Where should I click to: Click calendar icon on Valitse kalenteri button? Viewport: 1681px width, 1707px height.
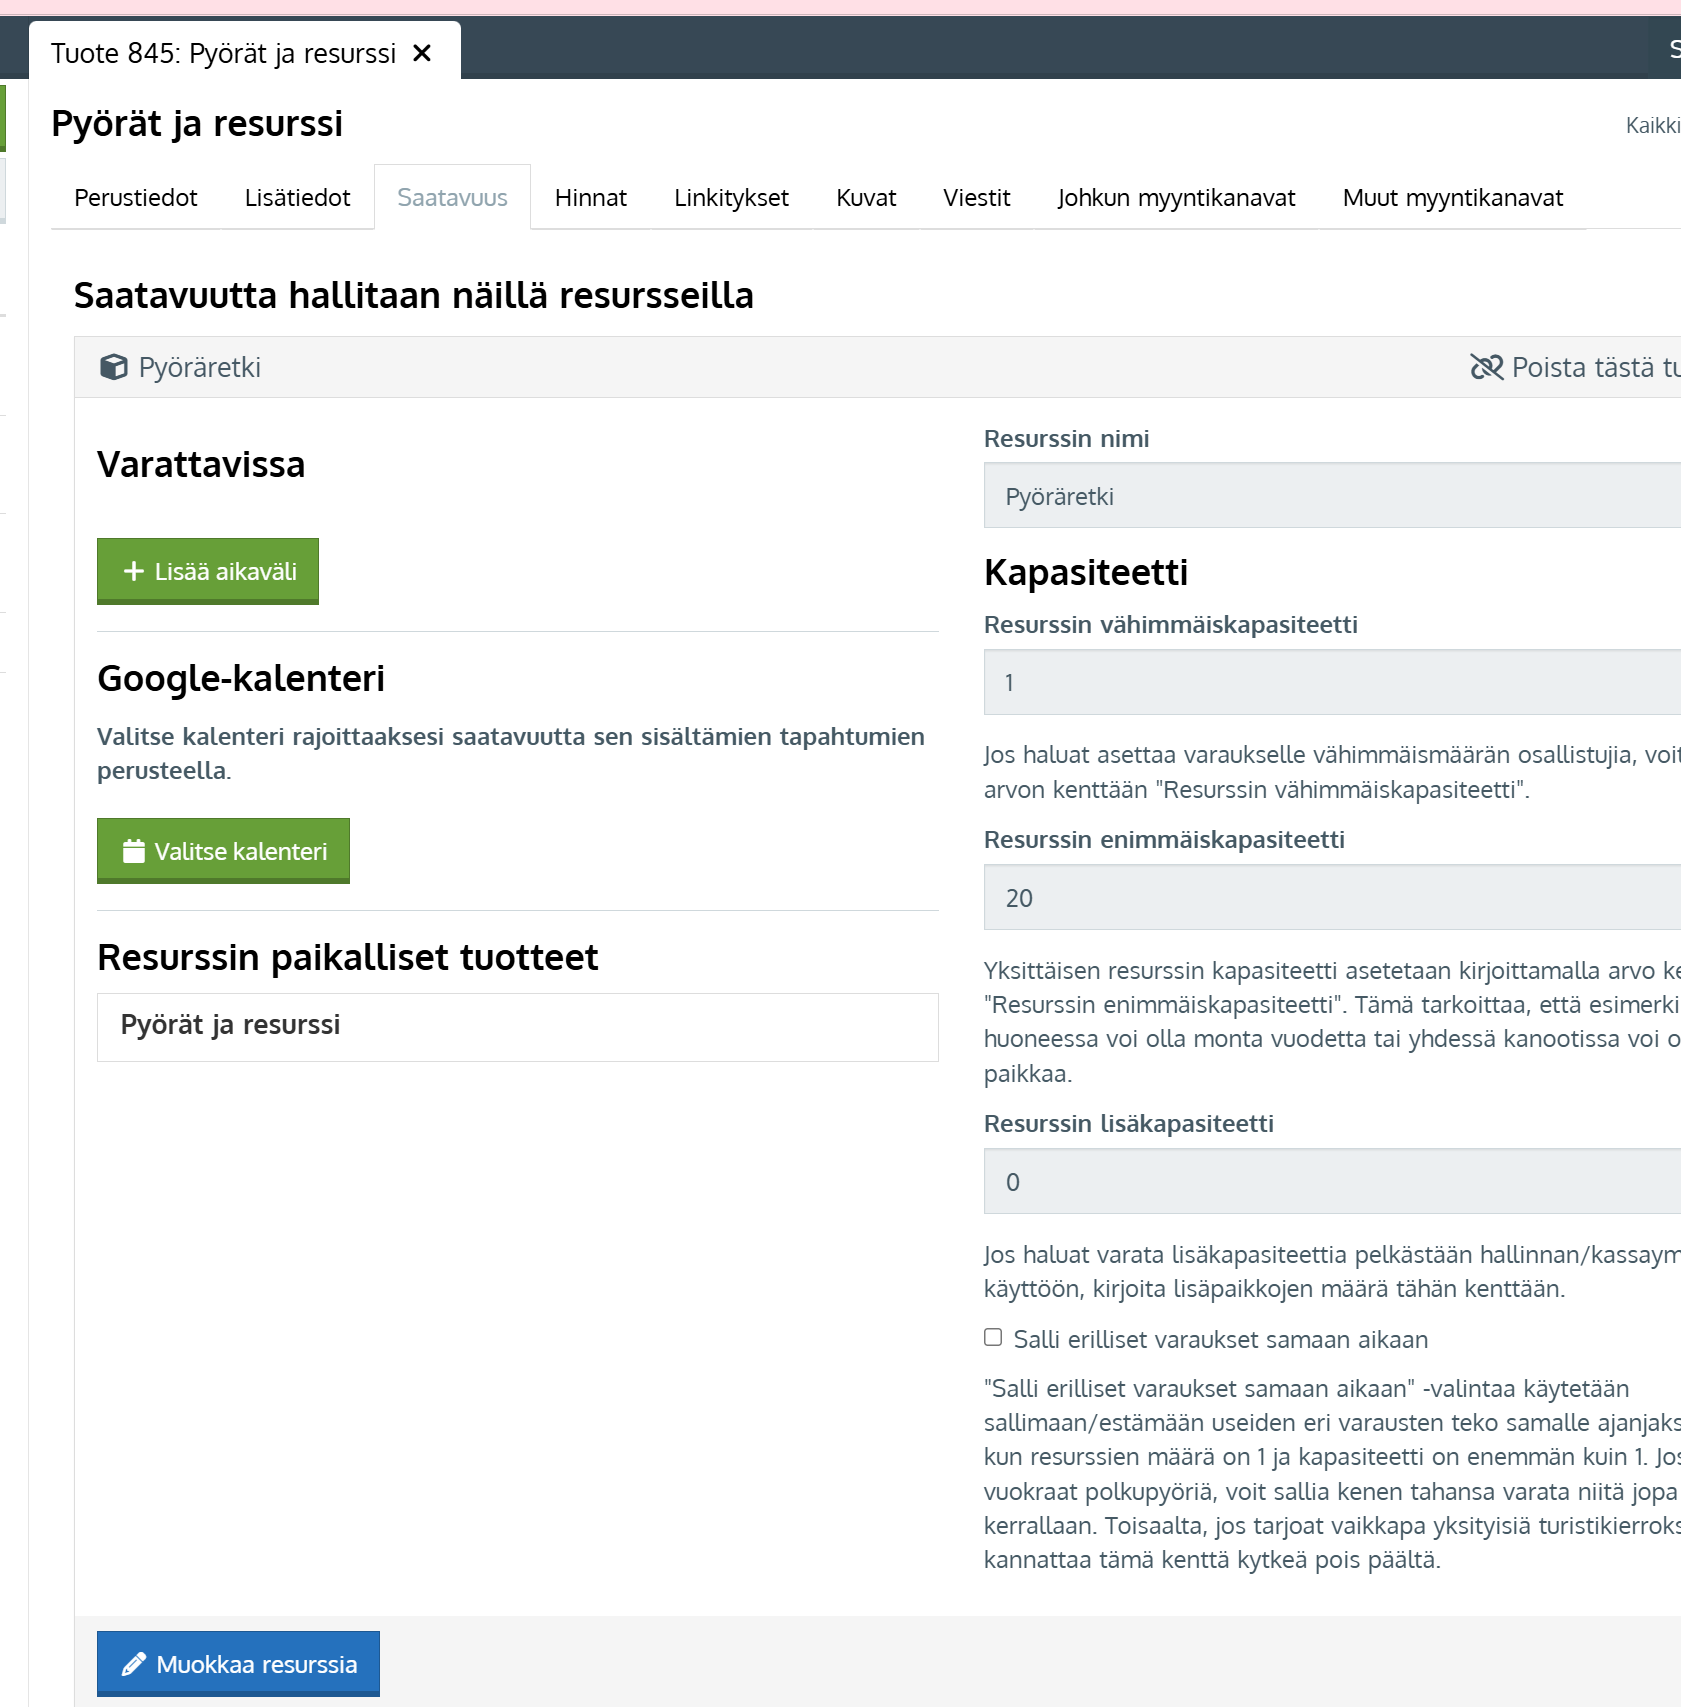pyautogui.click(x=134, y=851)
